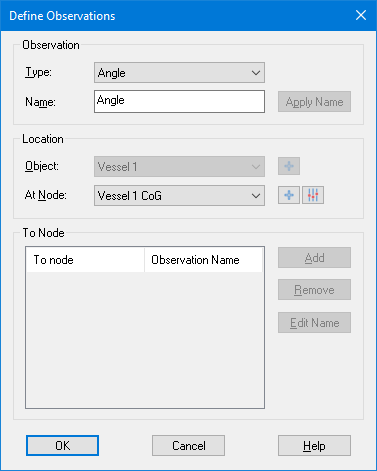Open the Object dropdown showing Vessel 1
This screenshot has height=471, width=377.
[x=179, y=167]
